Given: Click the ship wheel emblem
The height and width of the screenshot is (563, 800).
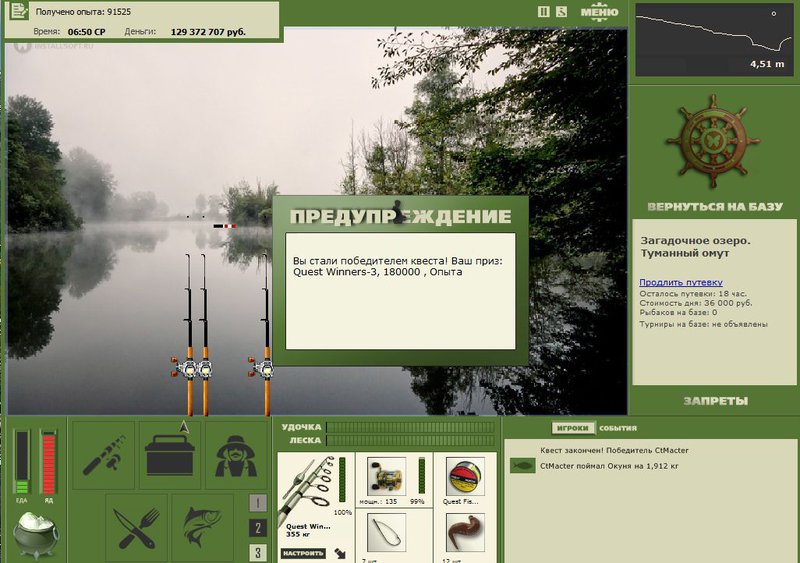Looking at the screenshot, I should click(x=712, y=141).
